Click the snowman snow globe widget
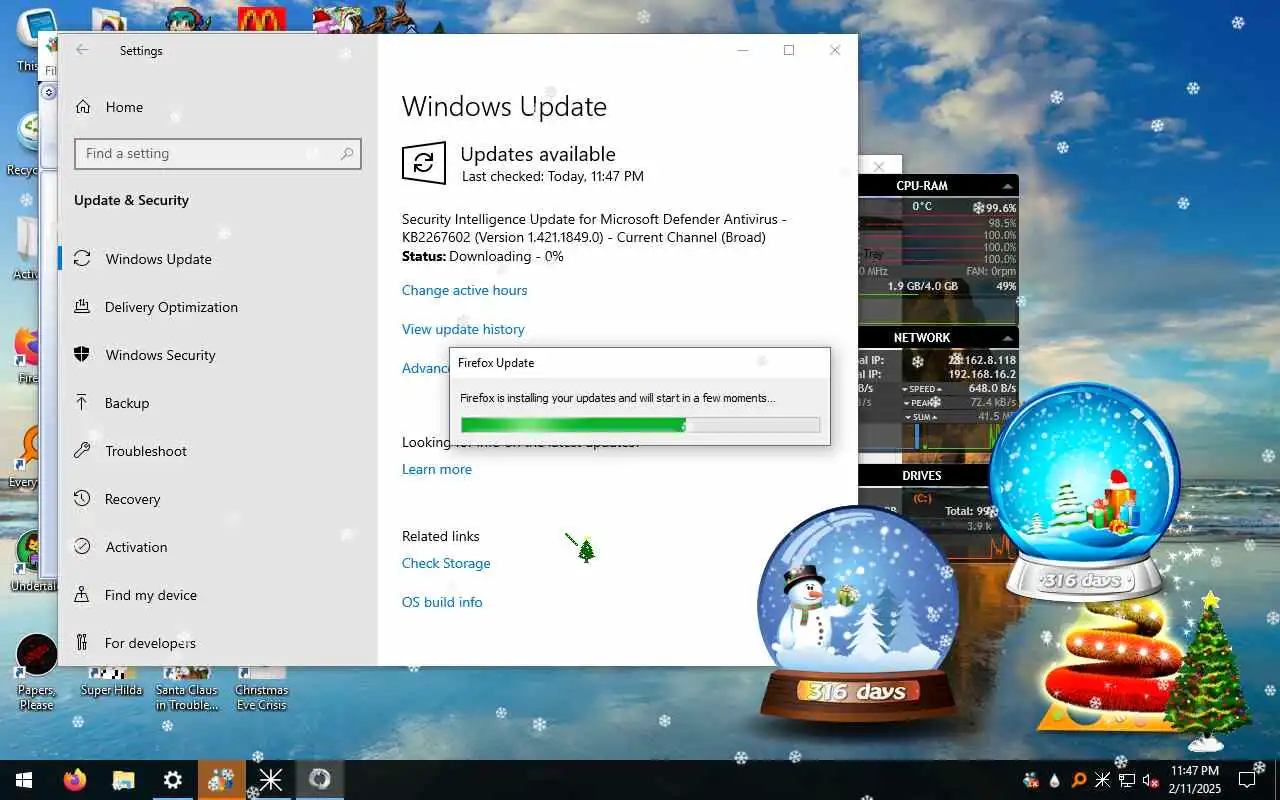This screenshot has width=1280, height=800. tap(857, 612)
